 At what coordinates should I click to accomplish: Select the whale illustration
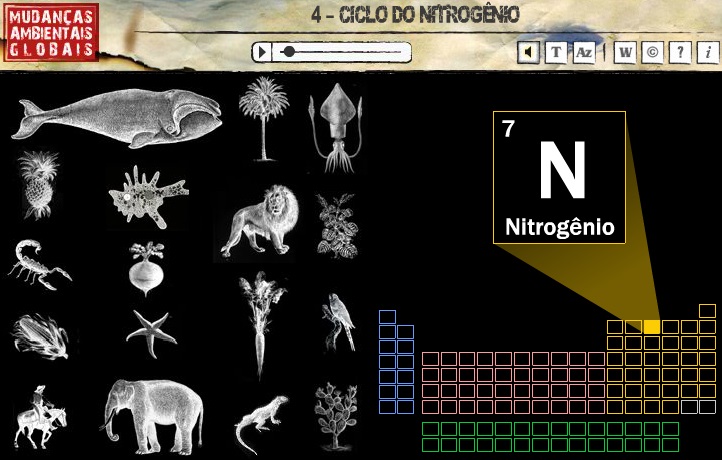pos(117,116)
